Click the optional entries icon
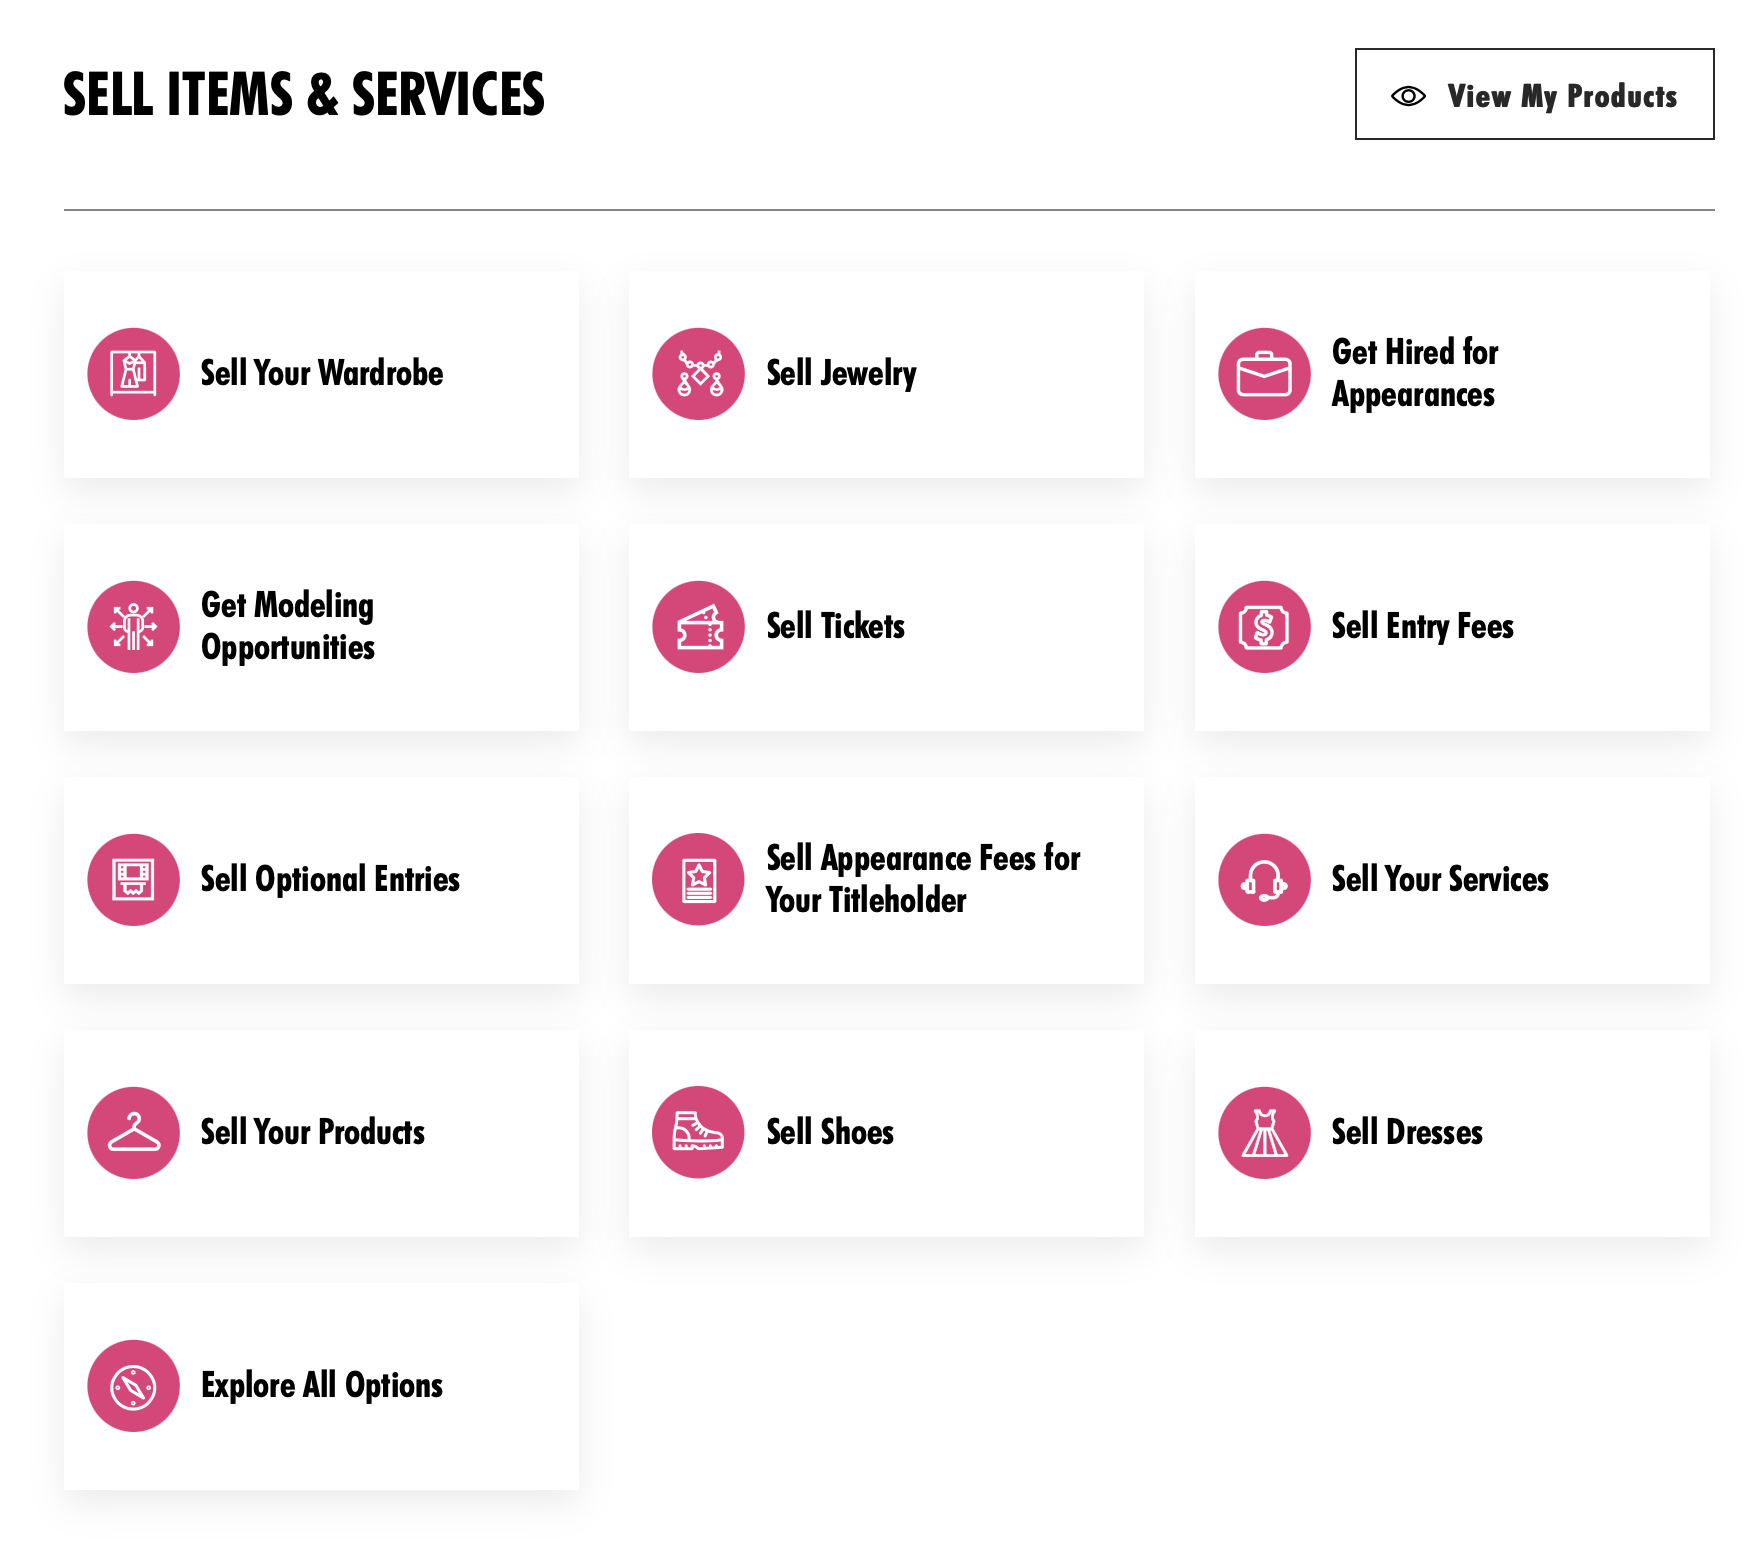Image resolution: width=1754 pixels, height=1562 pixels. pyautogui.click(x=133, y=880)
